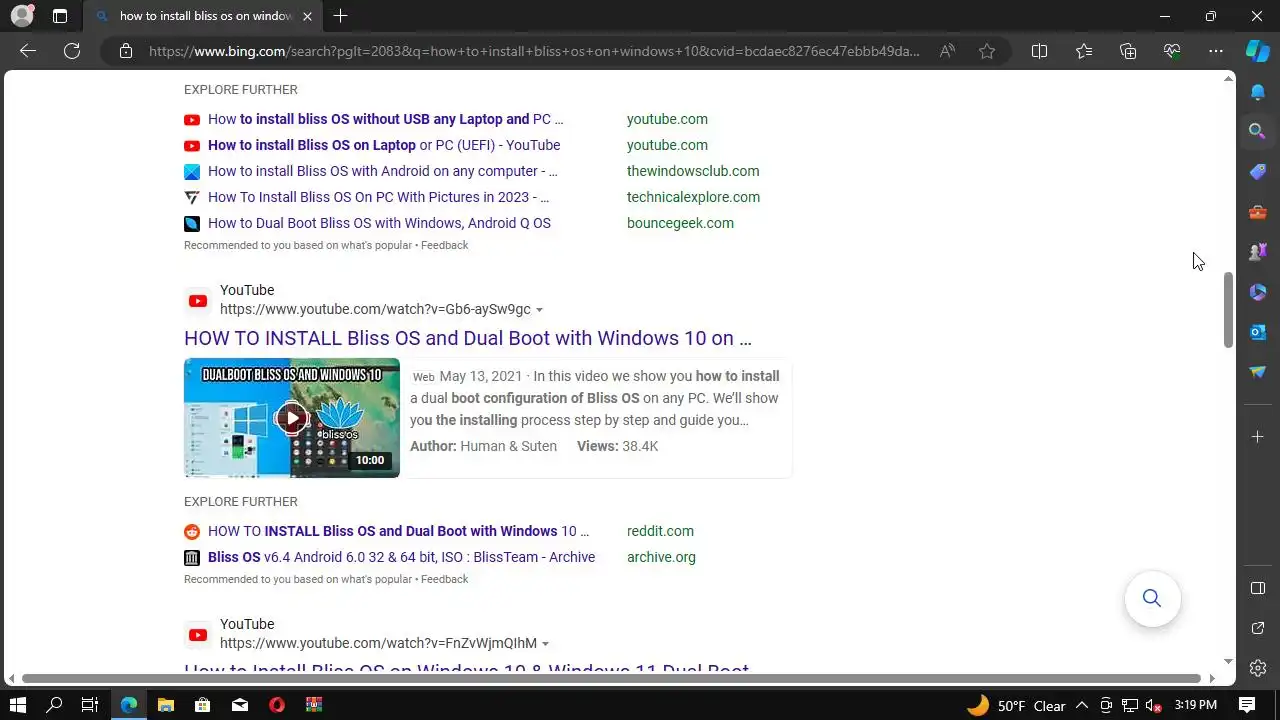Click Feedback under second Explore Further
Screen dimensions: 1280x720
[x=444, y=579]
